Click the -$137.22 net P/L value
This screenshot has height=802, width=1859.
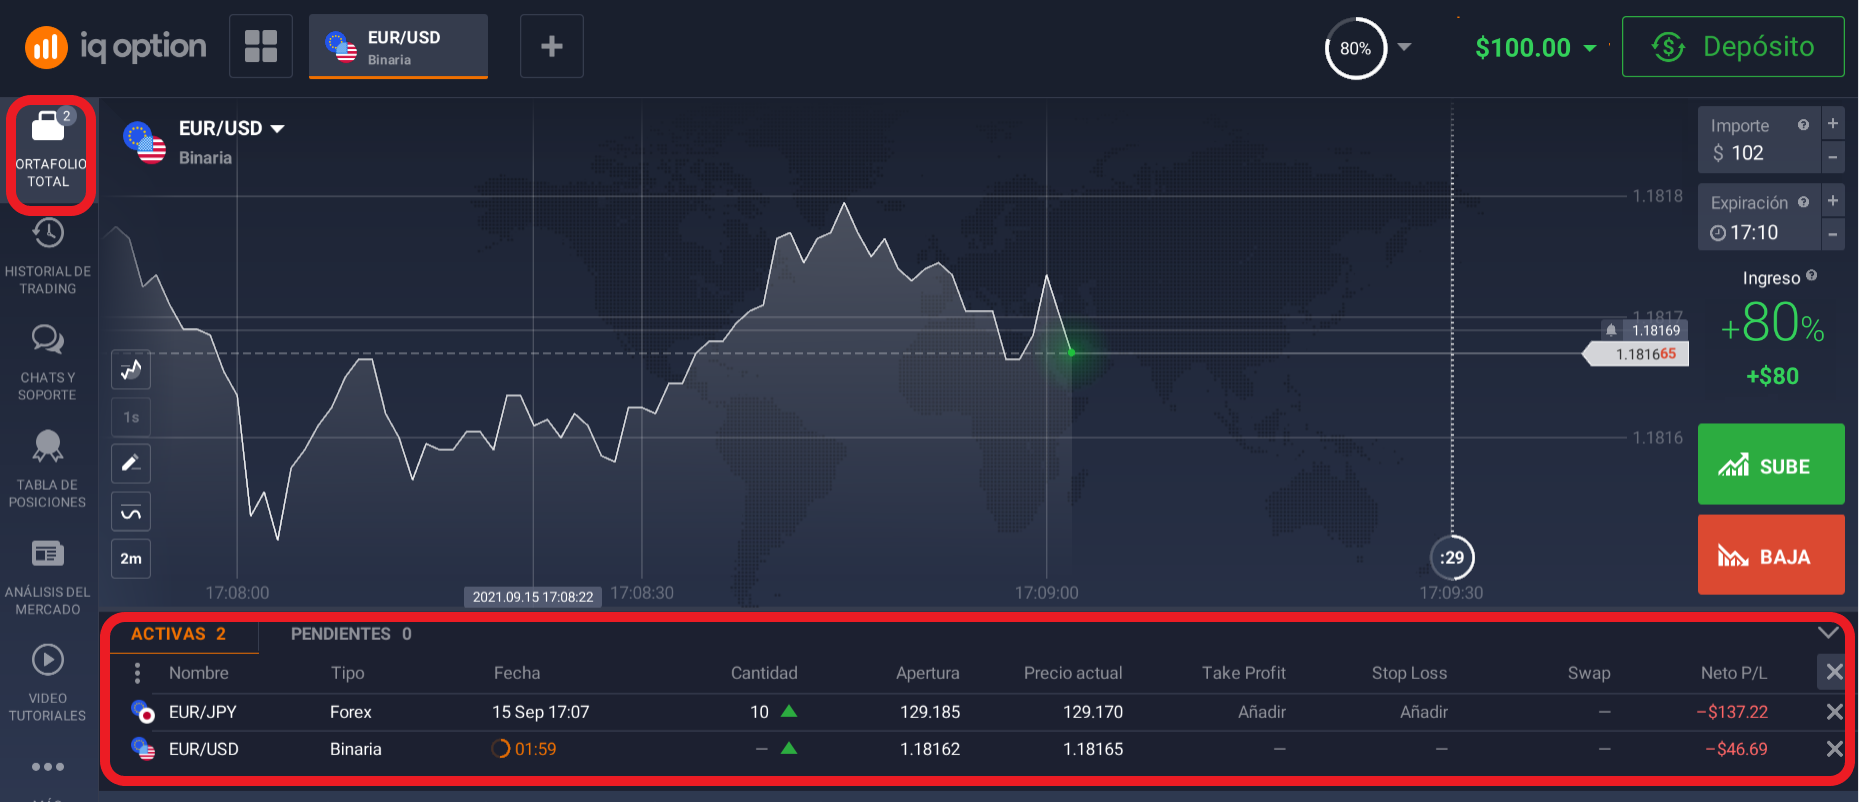[x=1732, y=712]
